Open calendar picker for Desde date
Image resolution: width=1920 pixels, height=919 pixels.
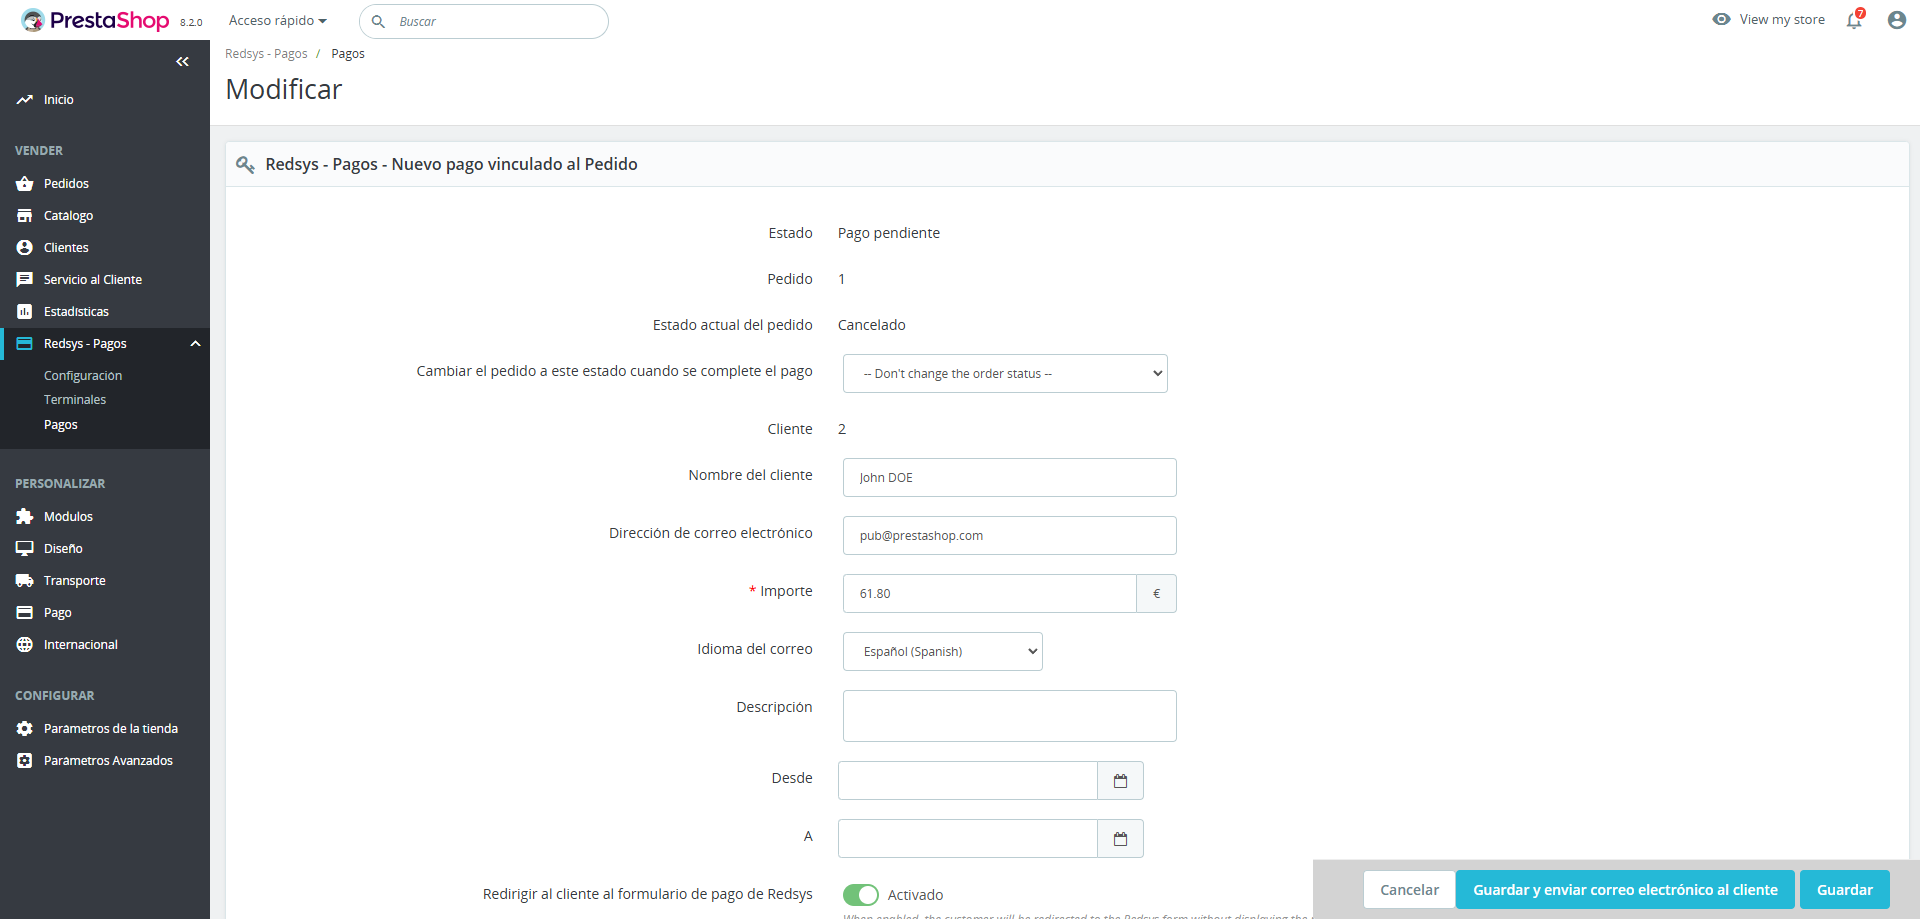pyautogui.click(x=1120, y=781)
